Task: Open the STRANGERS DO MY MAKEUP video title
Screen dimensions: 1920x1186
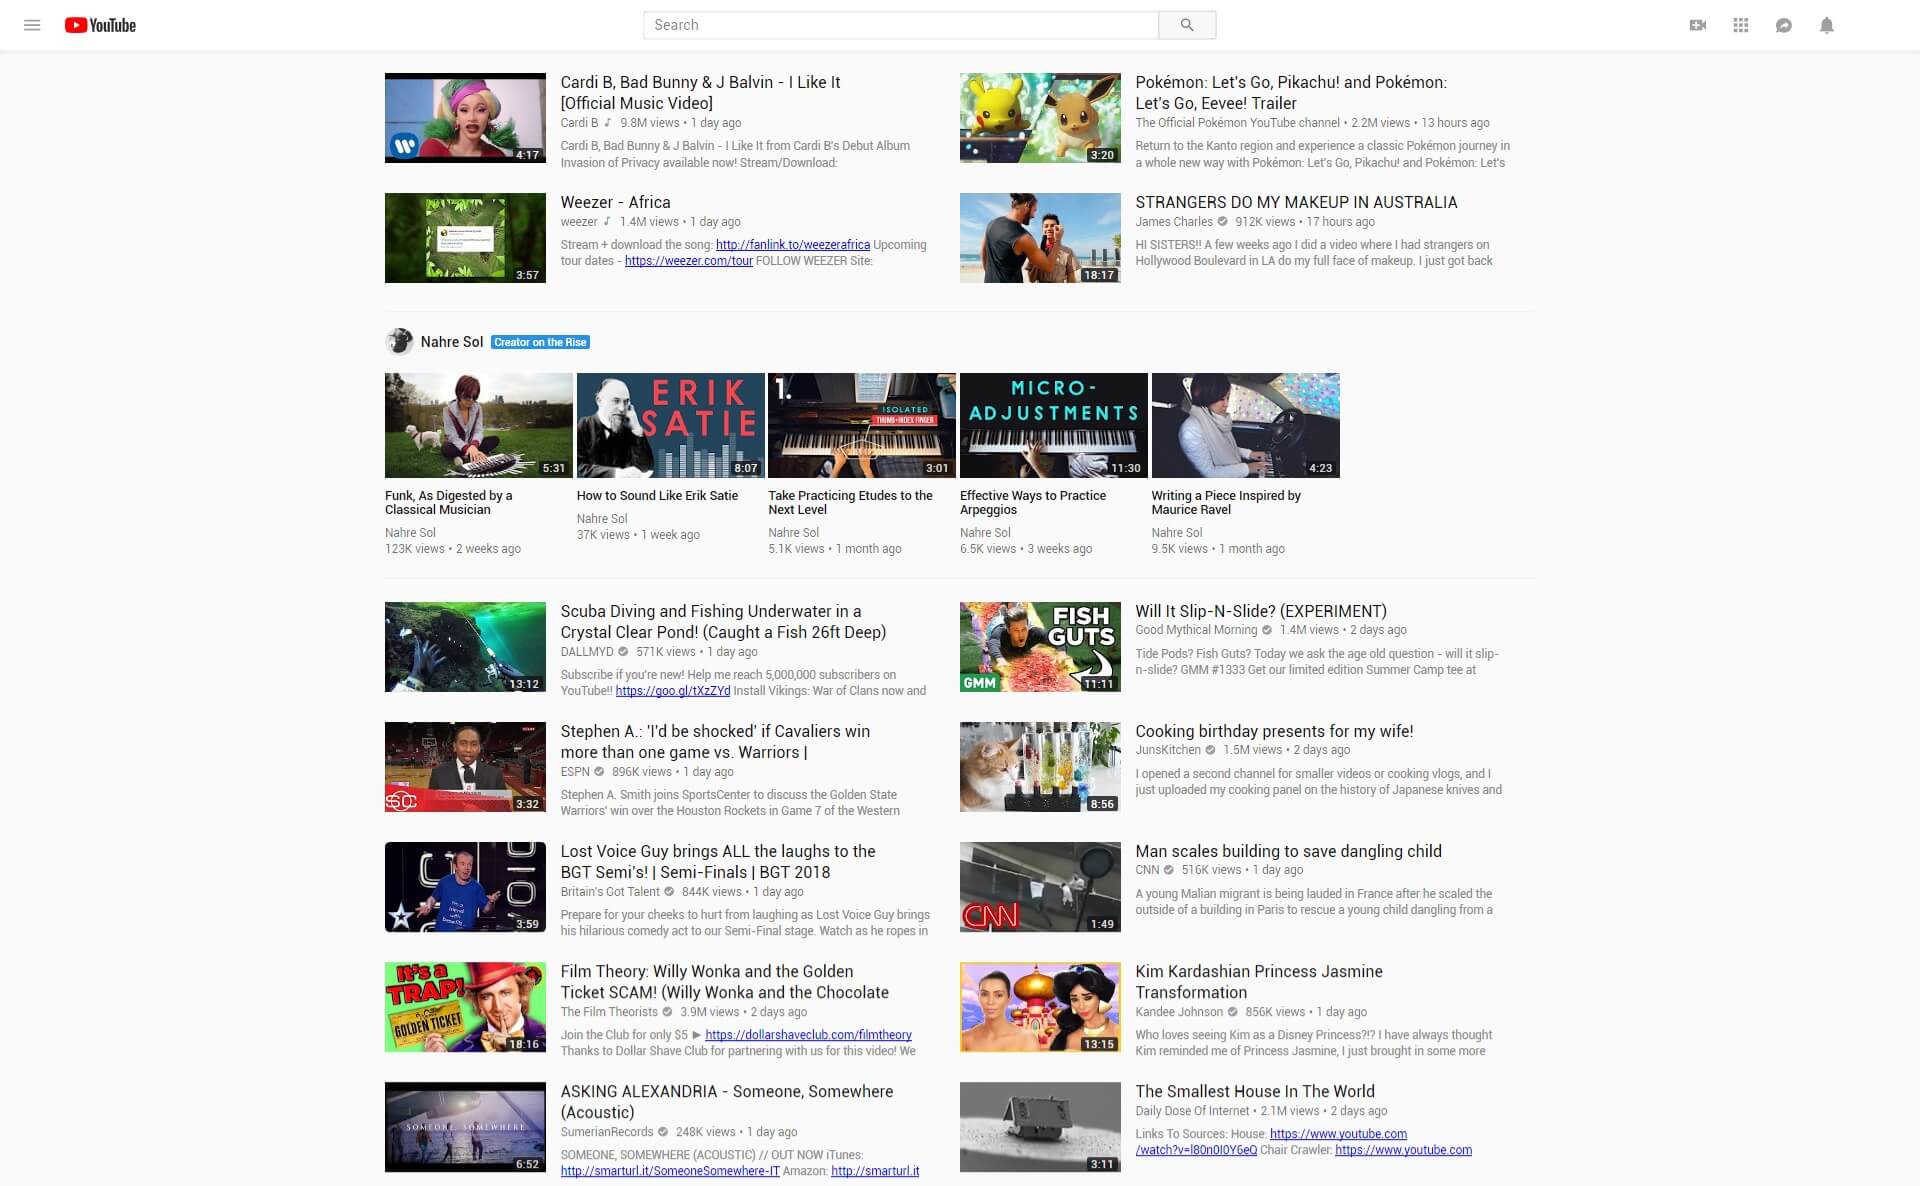Action: 1296,202
